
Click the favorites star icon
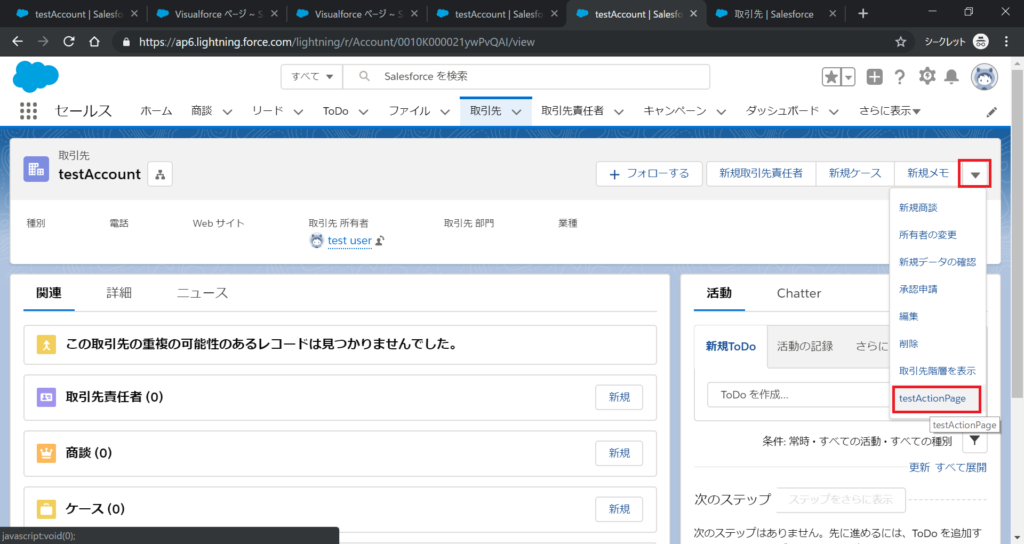pyautogui.click(x=831, y=77)
